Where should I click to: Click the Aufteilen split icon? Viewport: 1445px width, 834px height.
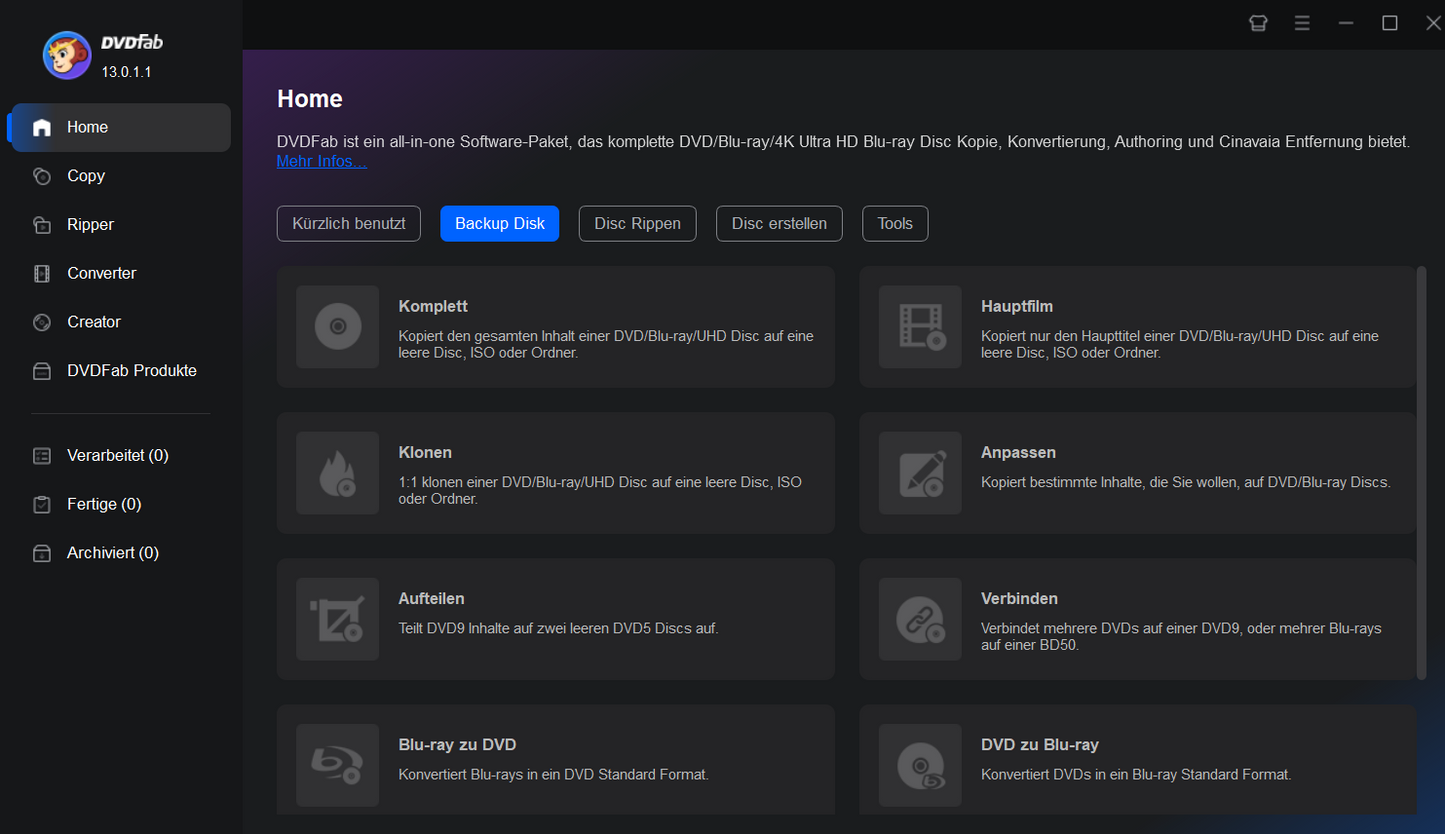pos(337,619)
